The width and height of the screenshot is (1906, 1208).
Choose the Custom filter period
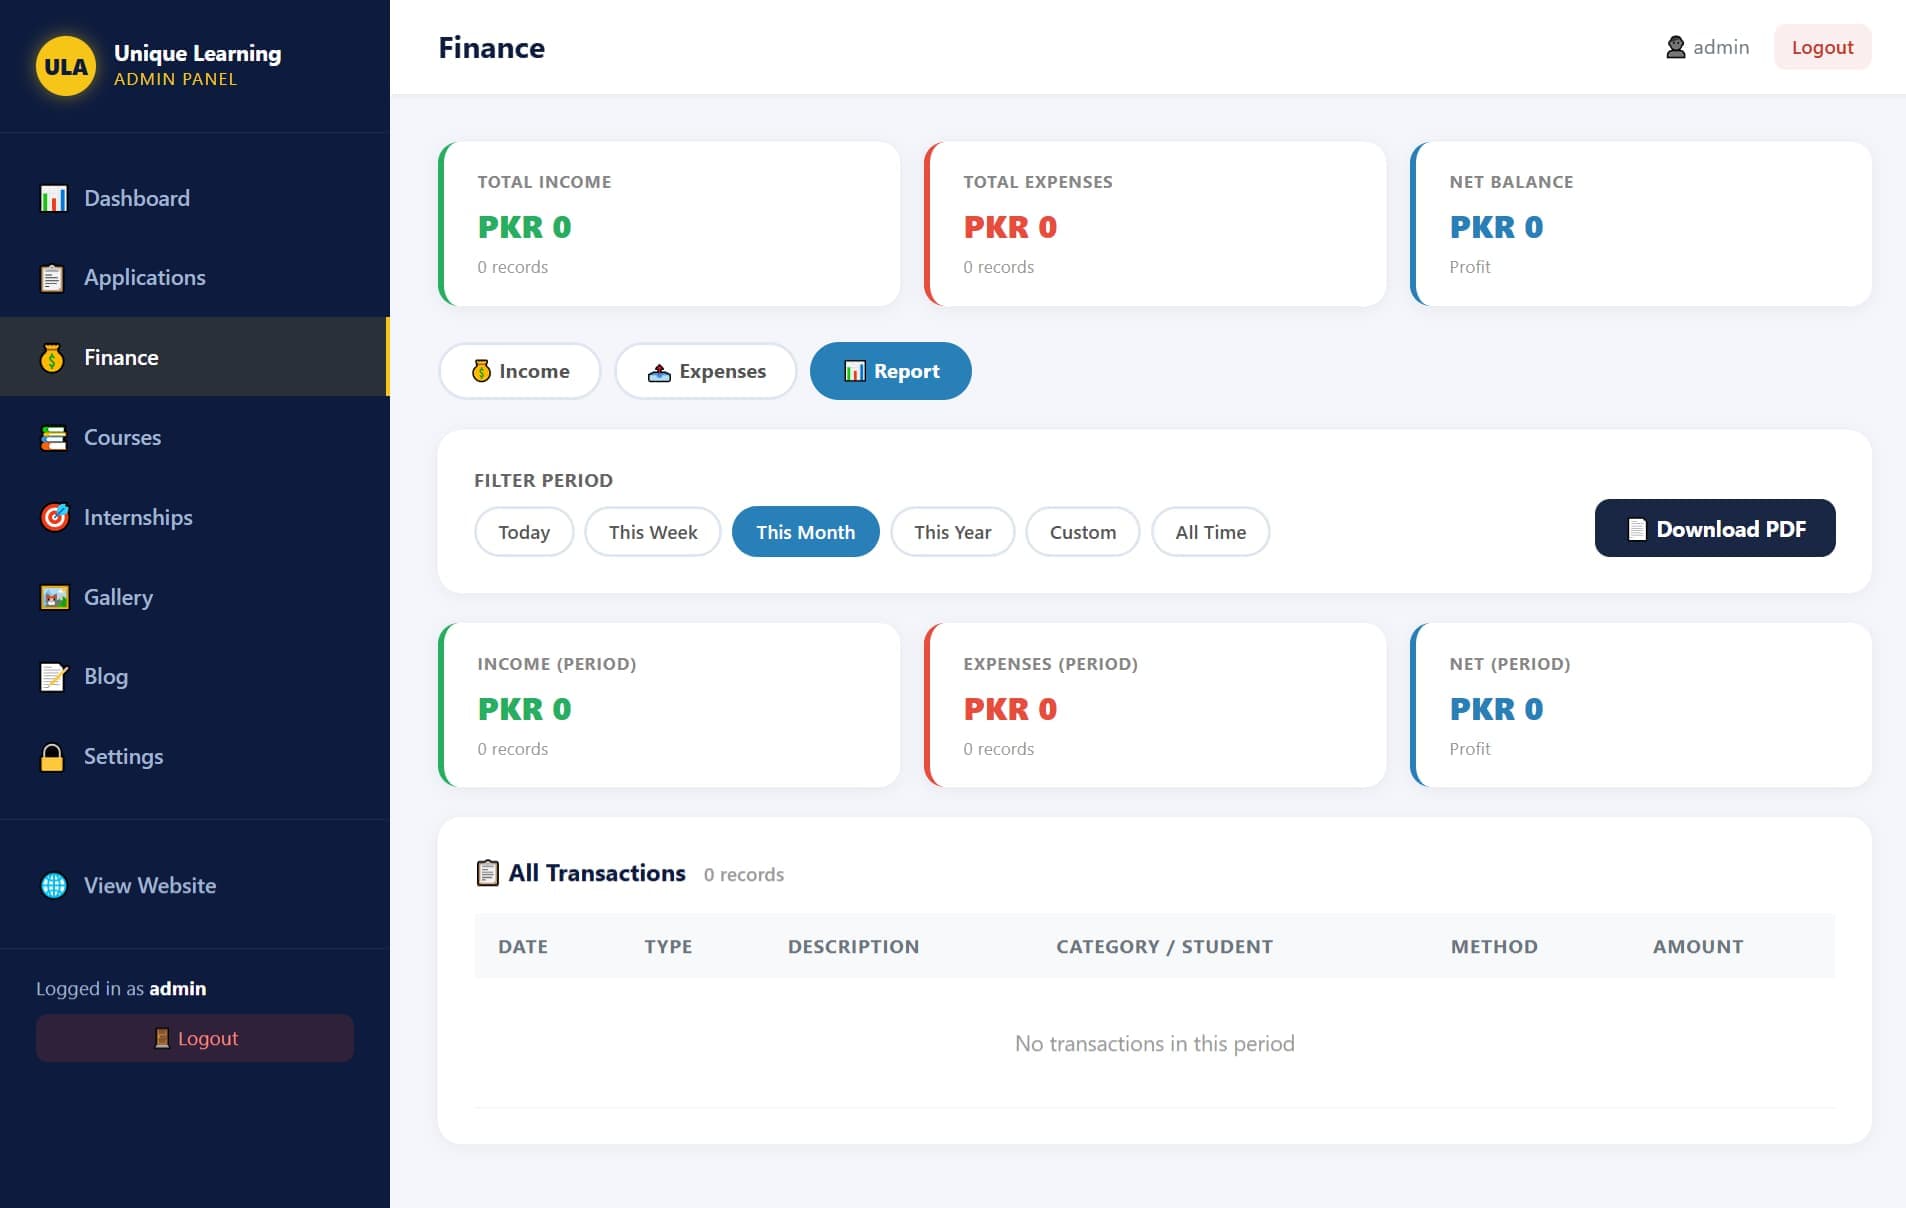(x=1082, y=532)
